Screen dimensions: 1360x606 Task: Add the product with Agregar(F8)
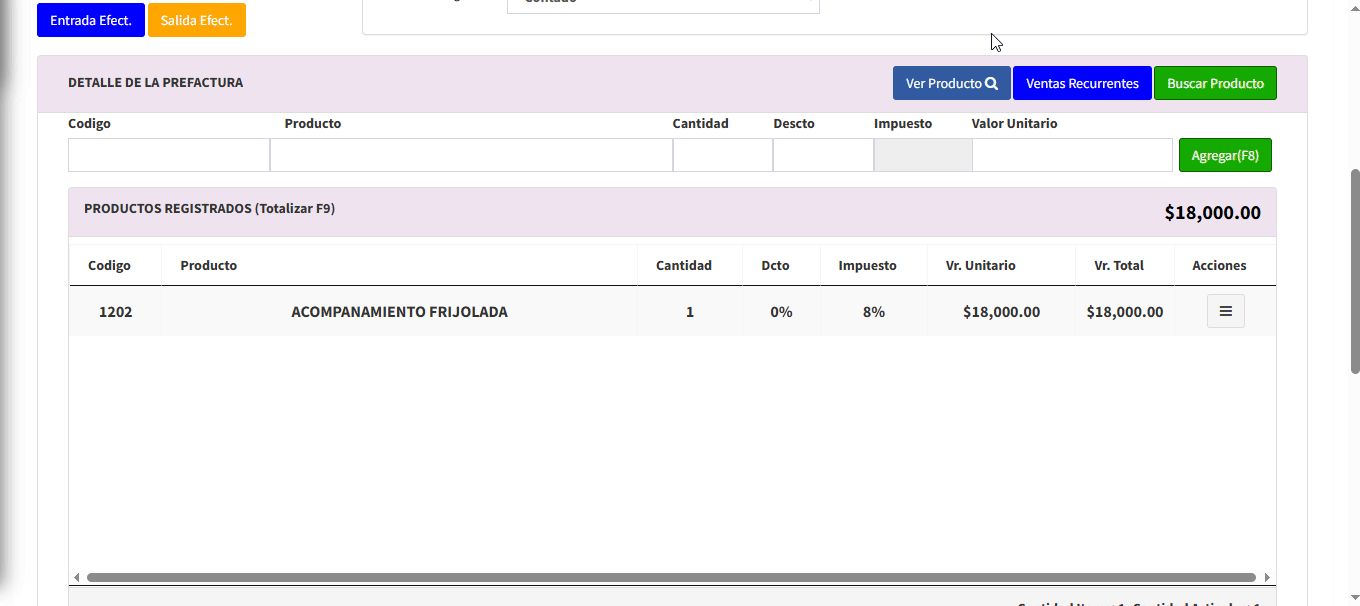coord(1225,155)
